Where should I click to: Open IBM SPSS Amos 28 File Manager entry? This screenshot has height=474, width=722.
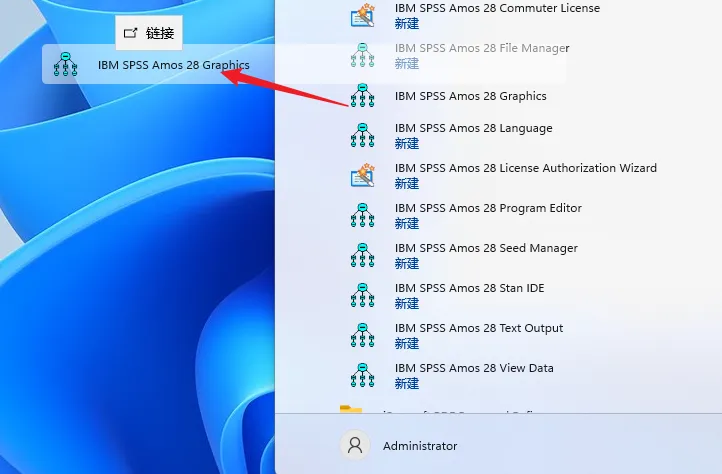coord(482,48)
